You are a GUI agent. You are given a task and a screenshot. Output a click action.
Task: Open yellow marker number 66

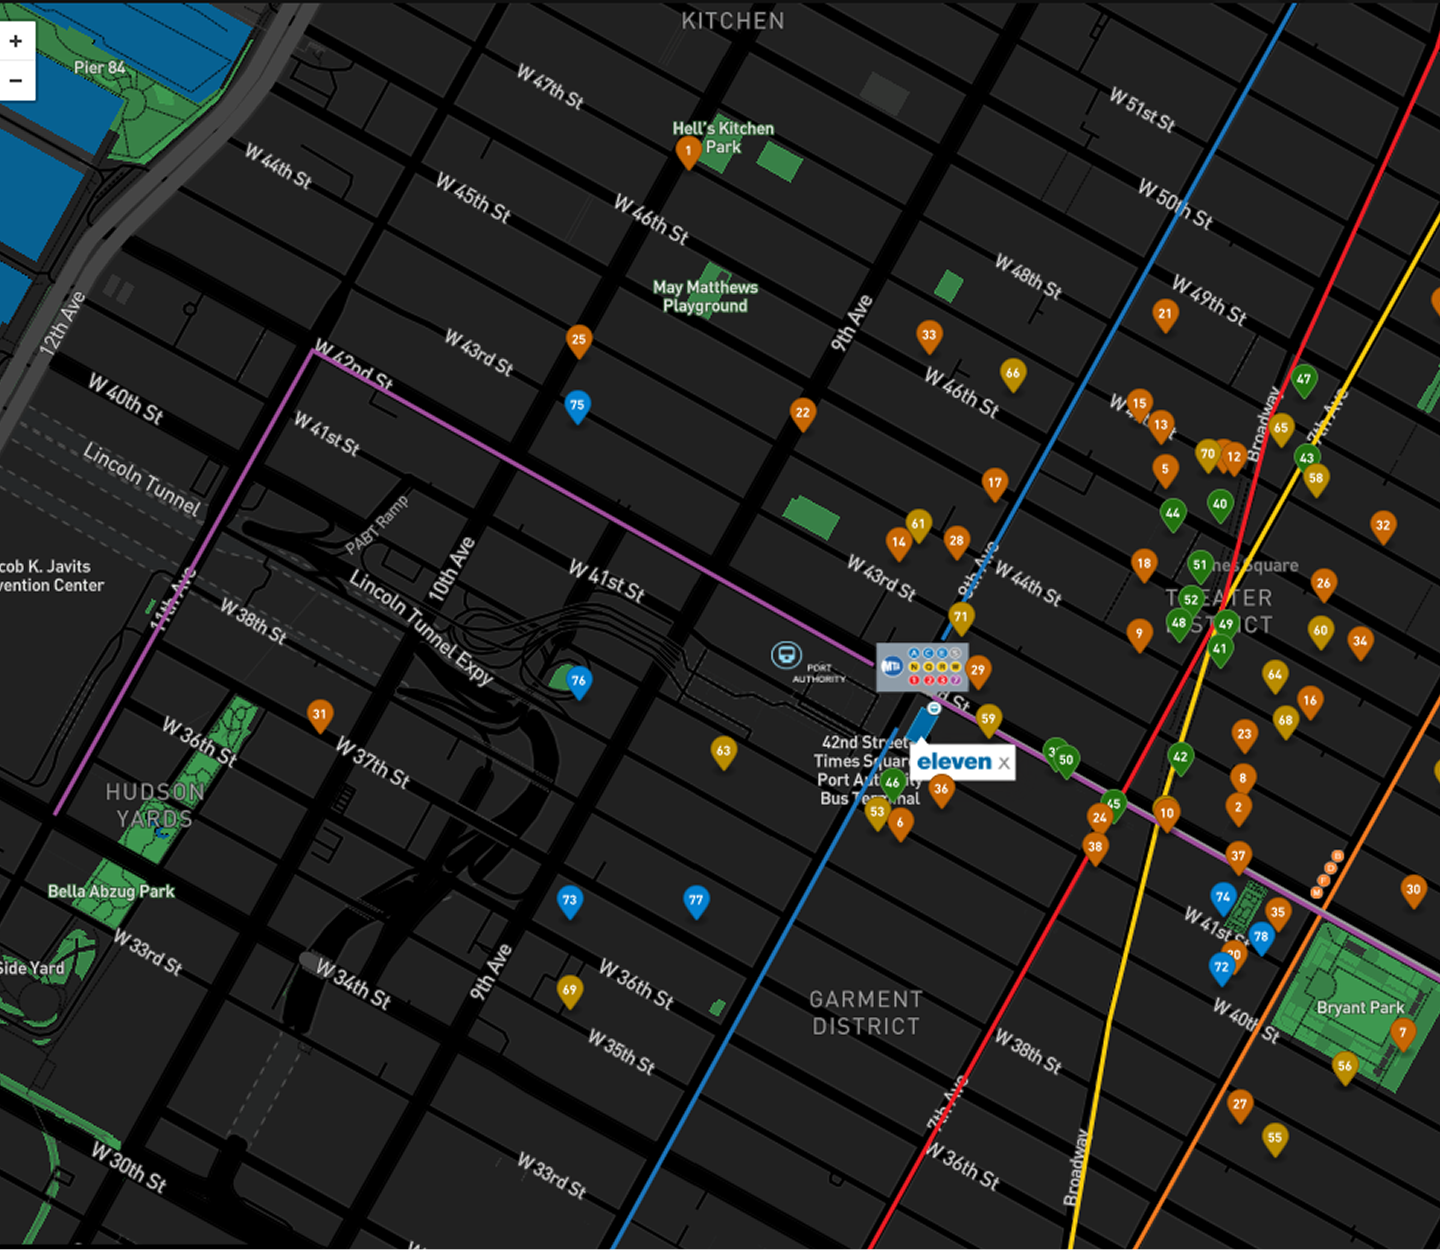point(1013,374)
